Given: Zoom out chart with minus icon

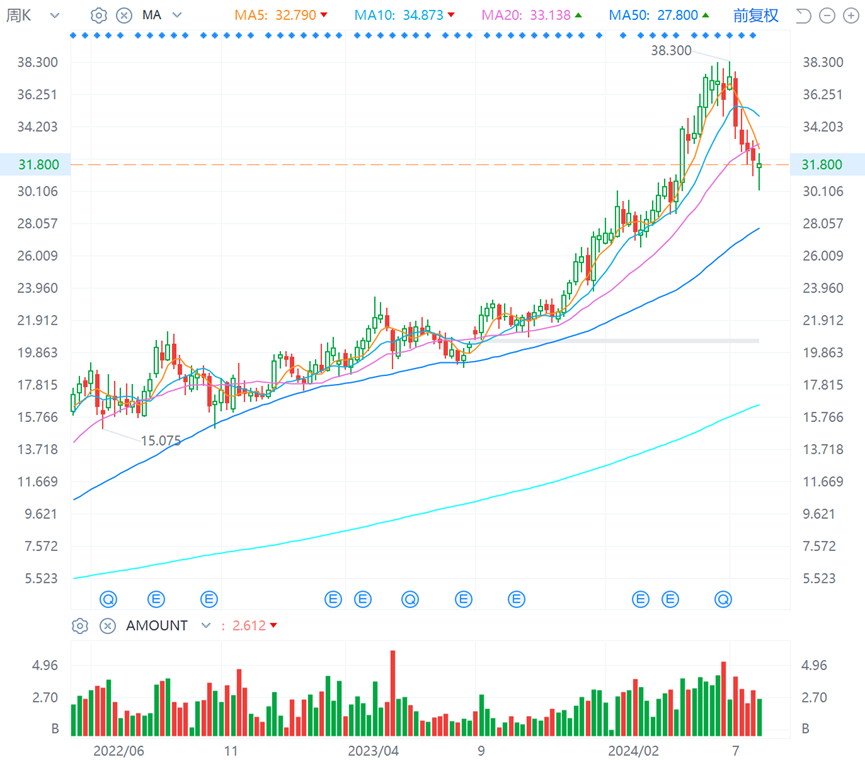Looking at the screenshot, I should (827, 16).
